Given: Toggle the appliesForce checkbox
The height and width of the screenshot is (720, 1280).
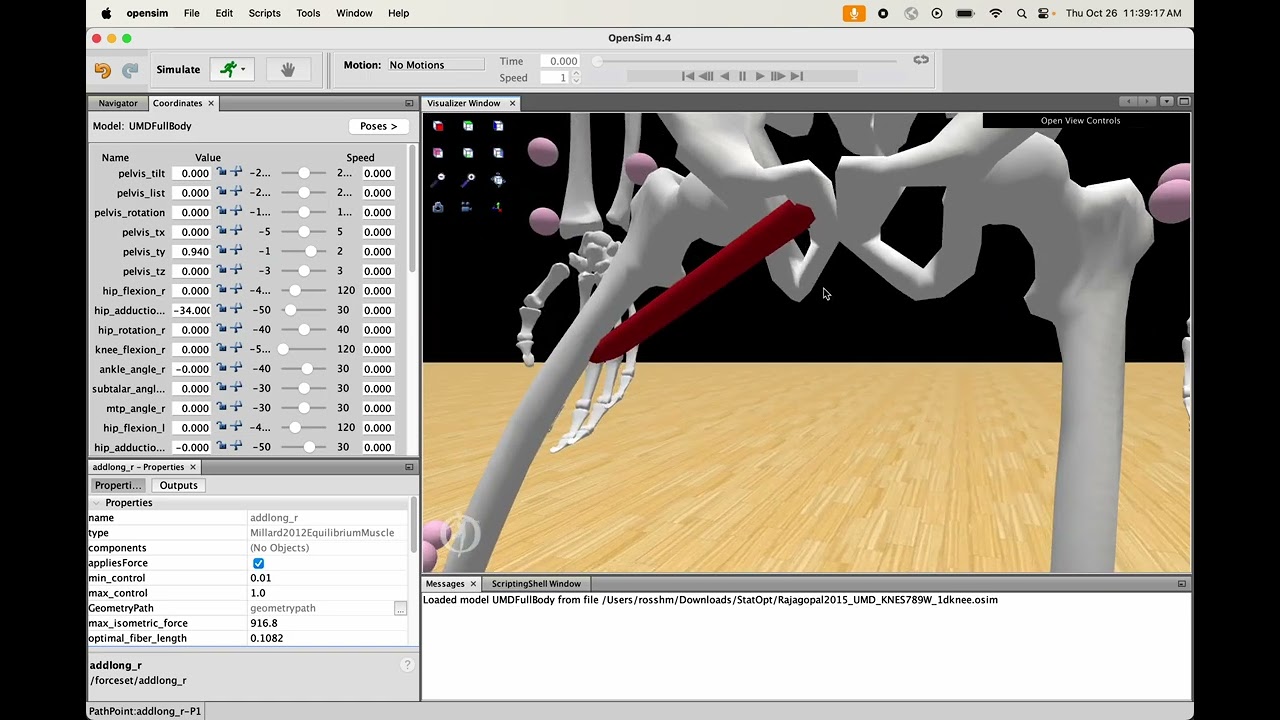Looking at the screenshot, I should [x=258, y=563].
